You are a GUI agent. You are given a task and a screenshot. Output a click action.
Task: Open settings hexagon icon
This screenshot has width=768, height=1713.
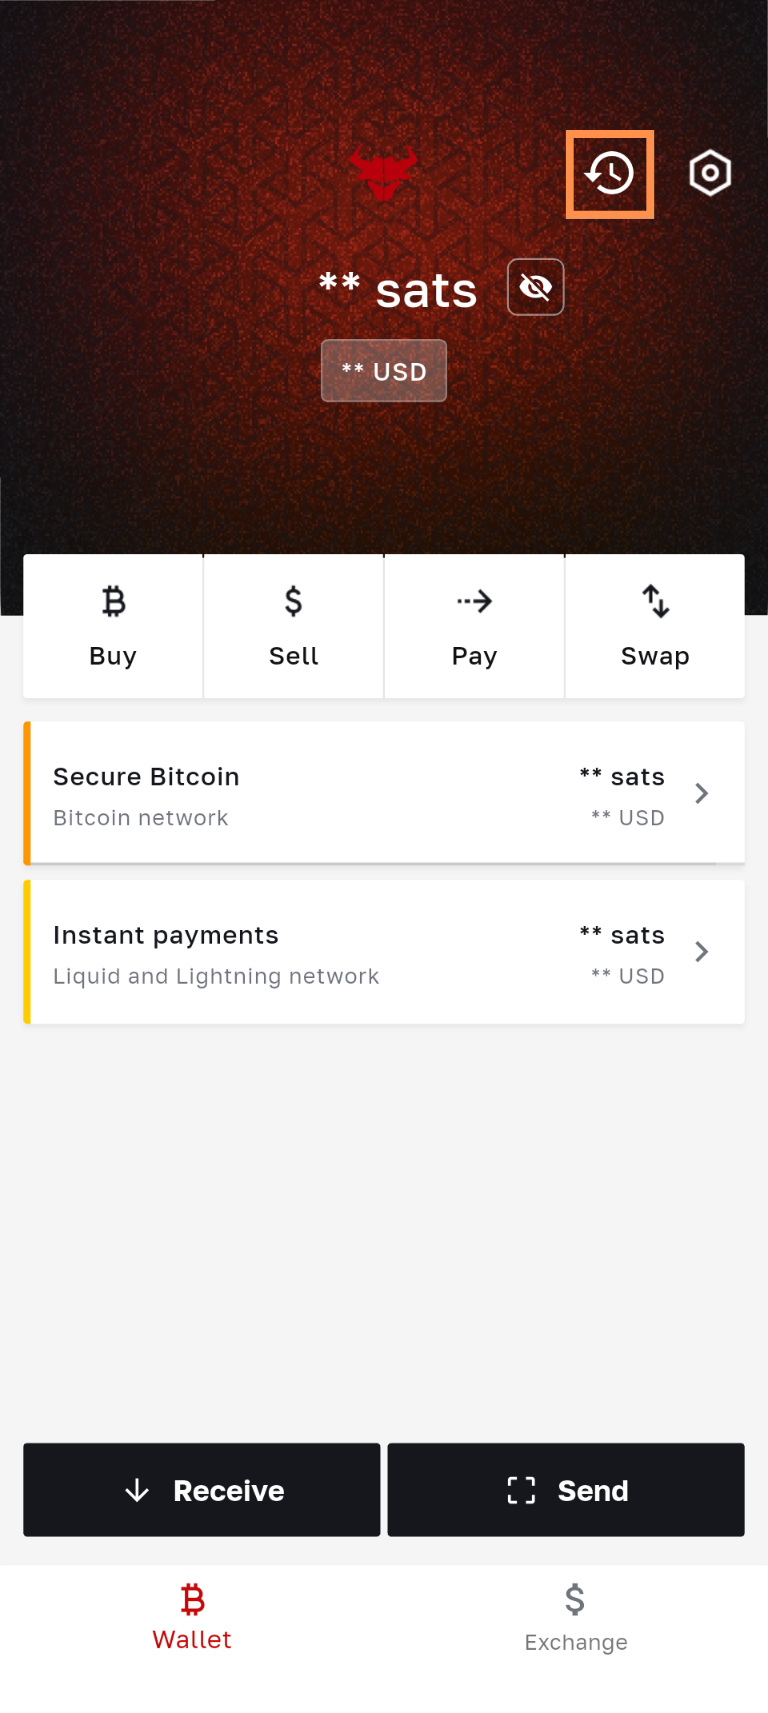point(710,173)
